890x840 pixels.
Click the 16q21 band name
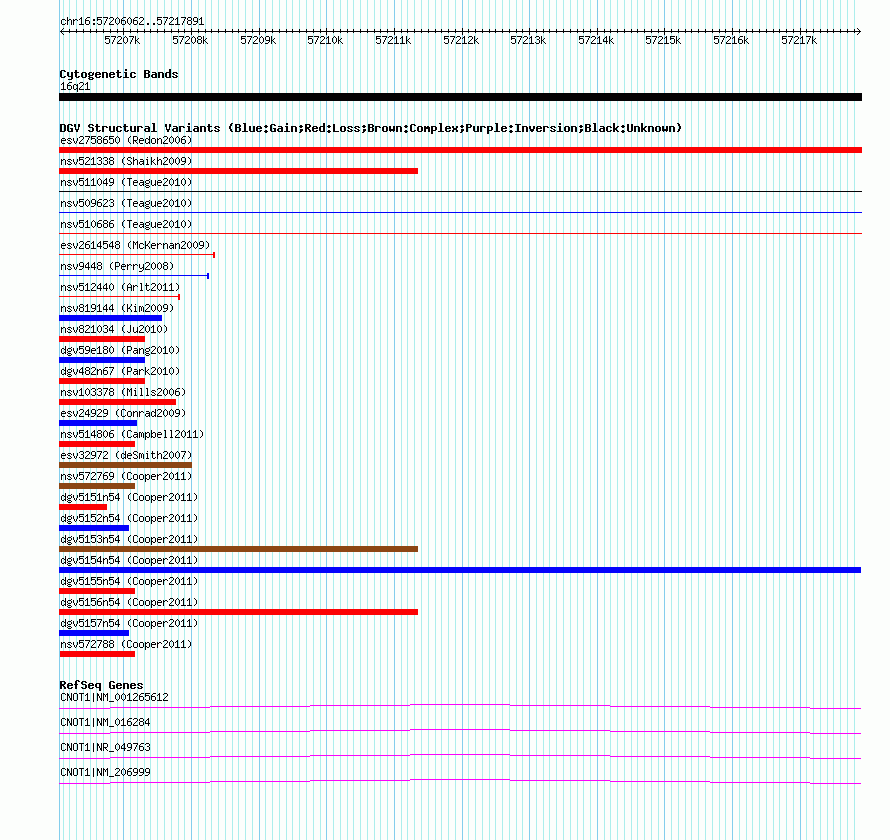click(x=75, y=86)
